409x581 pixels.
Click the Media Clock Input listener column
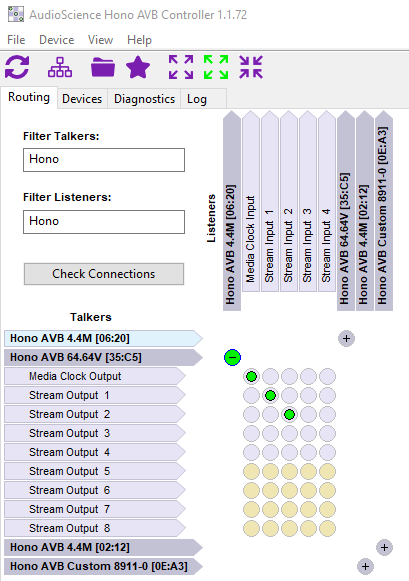[x=251, y=201]
